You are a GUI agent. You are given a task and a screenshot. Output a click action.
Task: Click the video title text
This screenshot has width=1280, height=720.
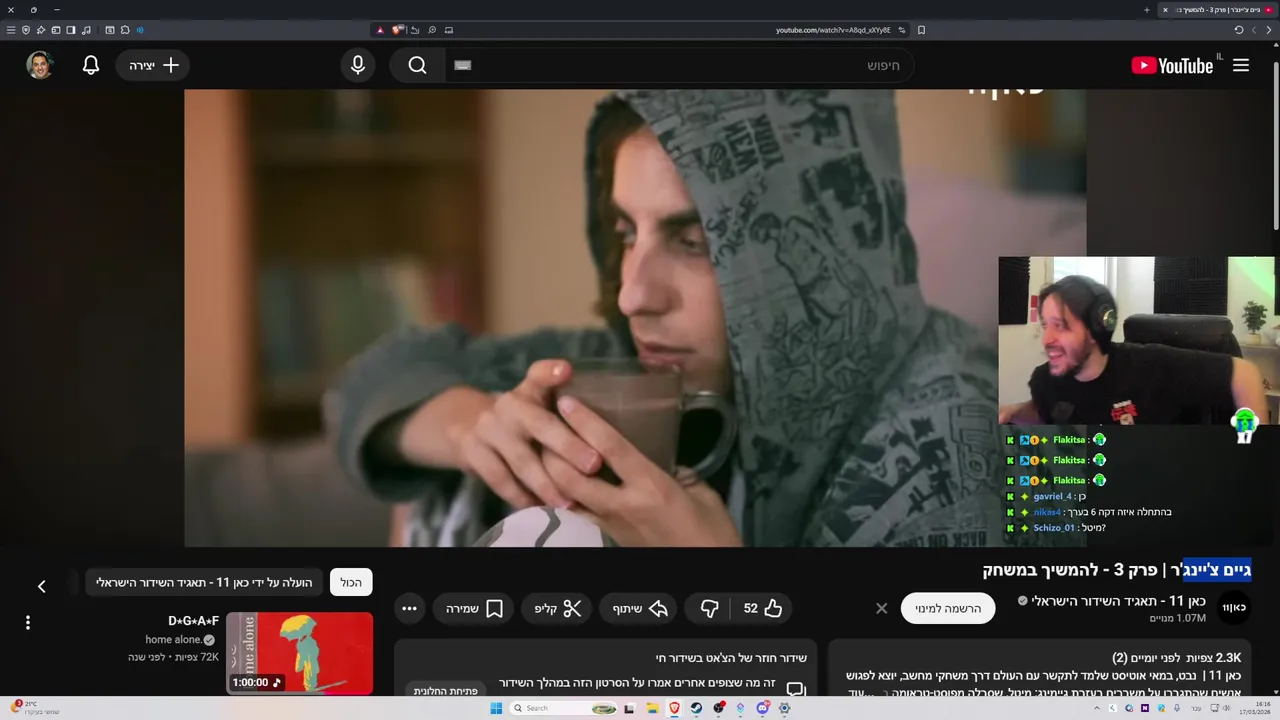[1117, 570]
